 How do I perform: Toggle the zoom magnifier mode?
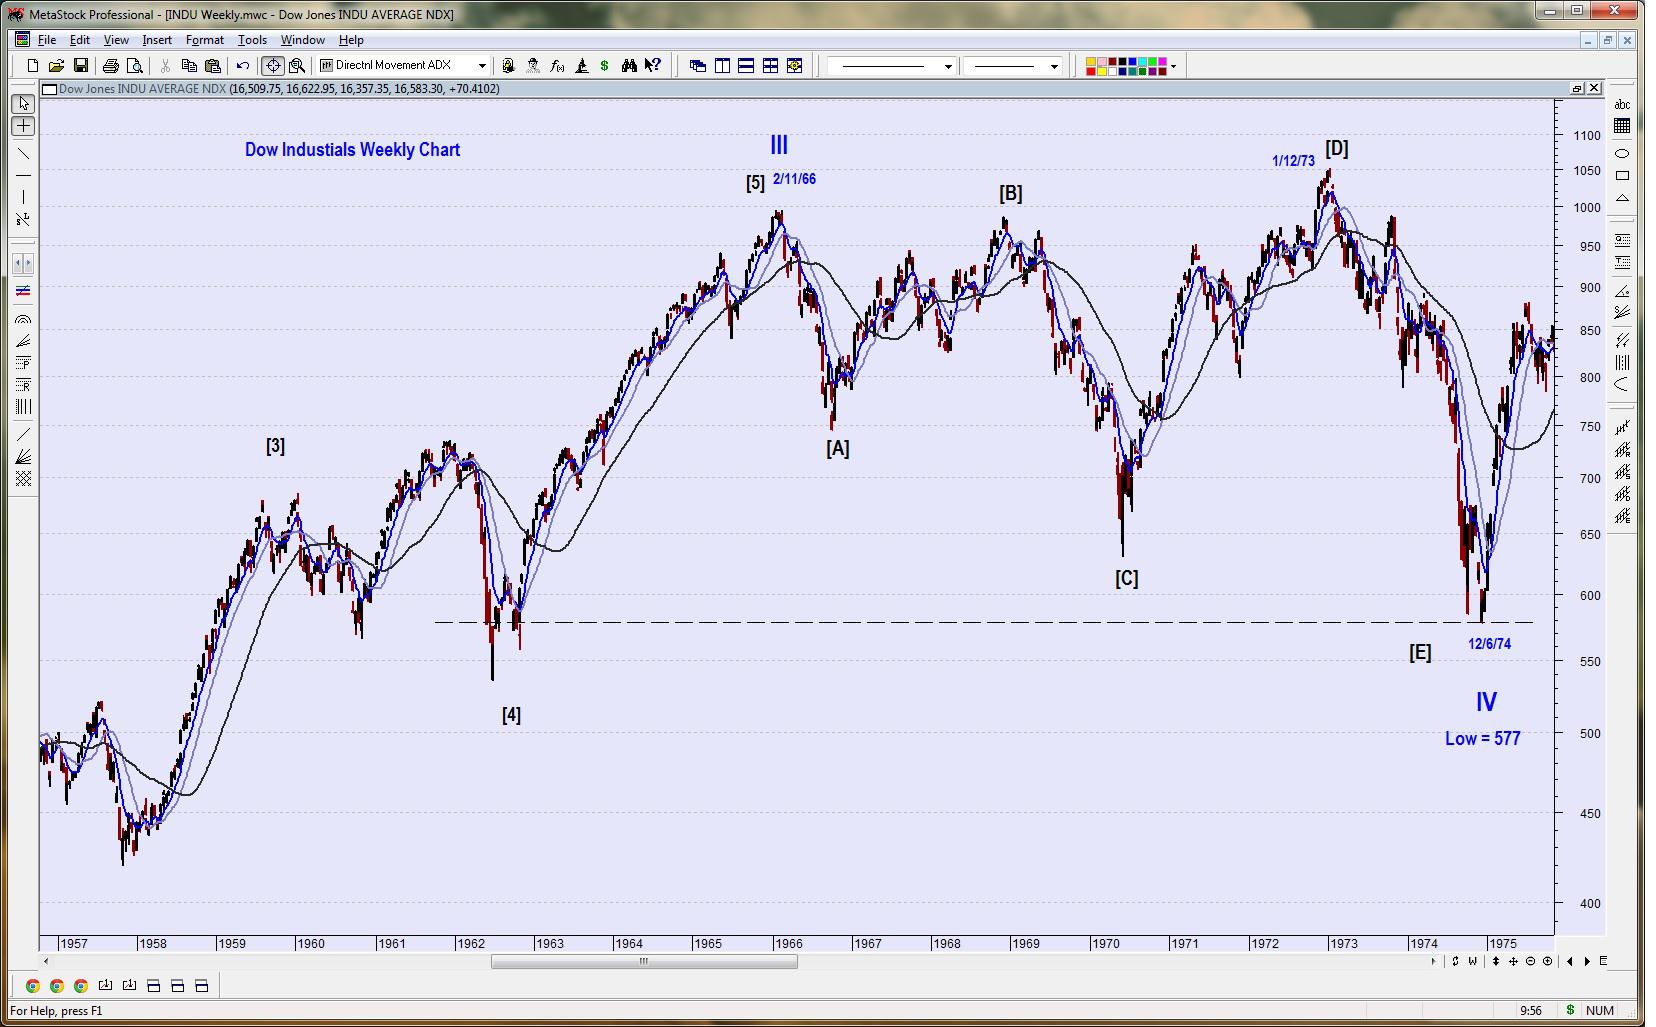(297, 65)
